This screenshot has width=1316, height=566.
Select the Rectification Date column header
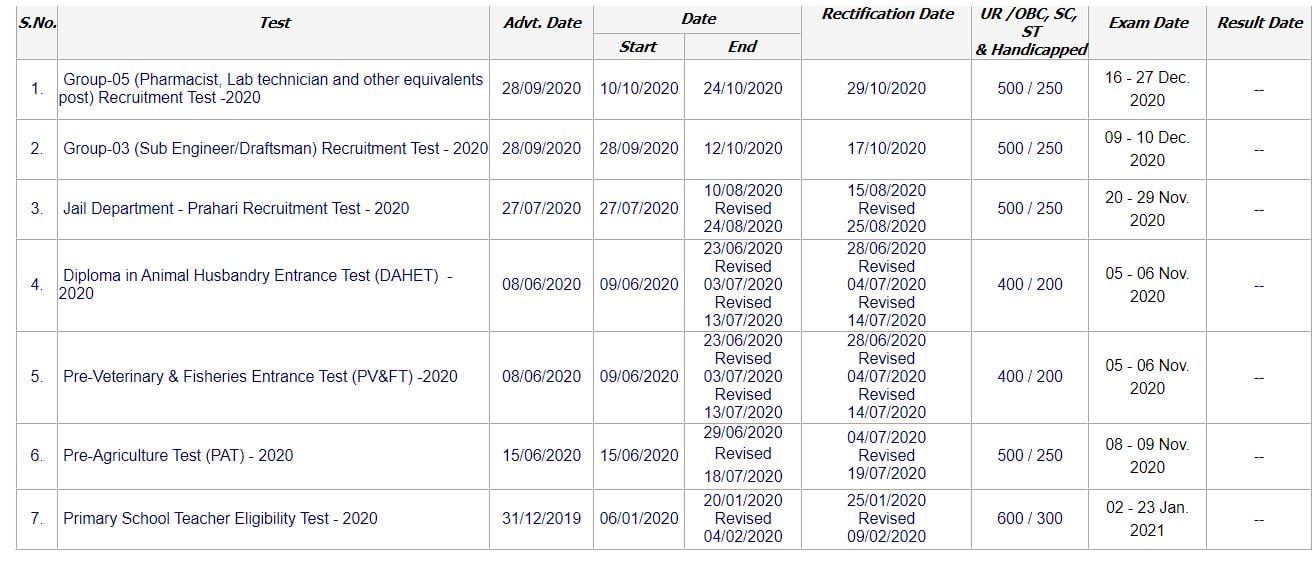[887, 14]
